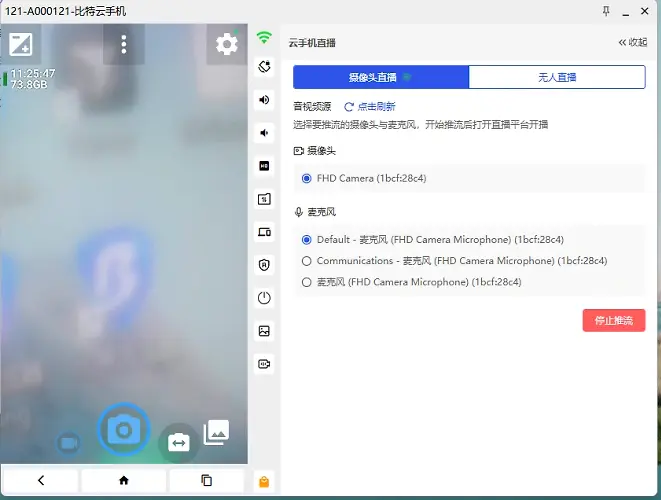Flip camera with switch-camera icon
The width and height of the screenshot is (661, 500).
pyautogui.click(x=178, y=443)
